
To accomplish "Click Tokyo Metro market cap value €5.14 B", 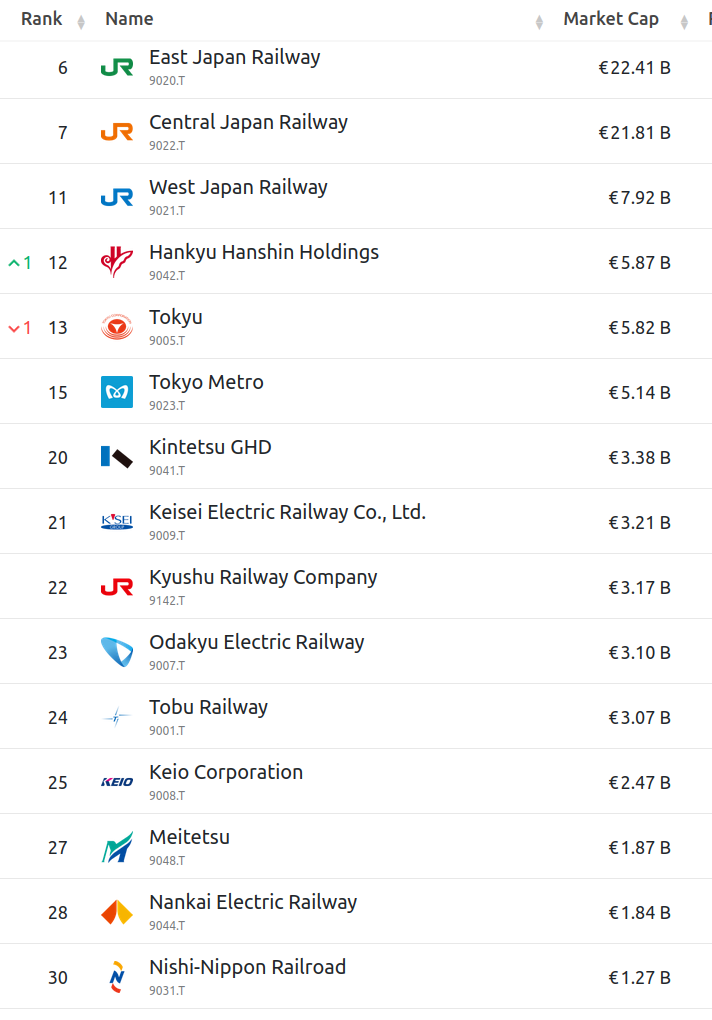I will tap(639, 392).
